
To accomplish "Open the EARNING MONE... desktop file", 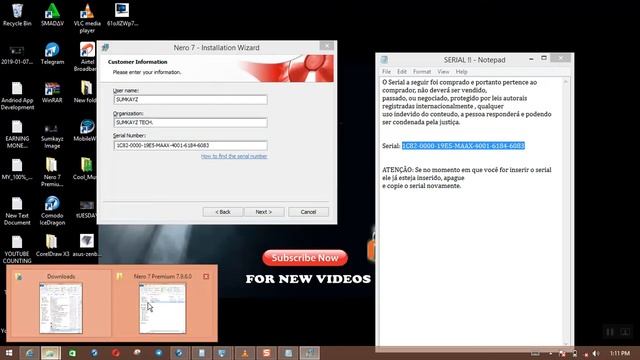I will pos(17,134).
